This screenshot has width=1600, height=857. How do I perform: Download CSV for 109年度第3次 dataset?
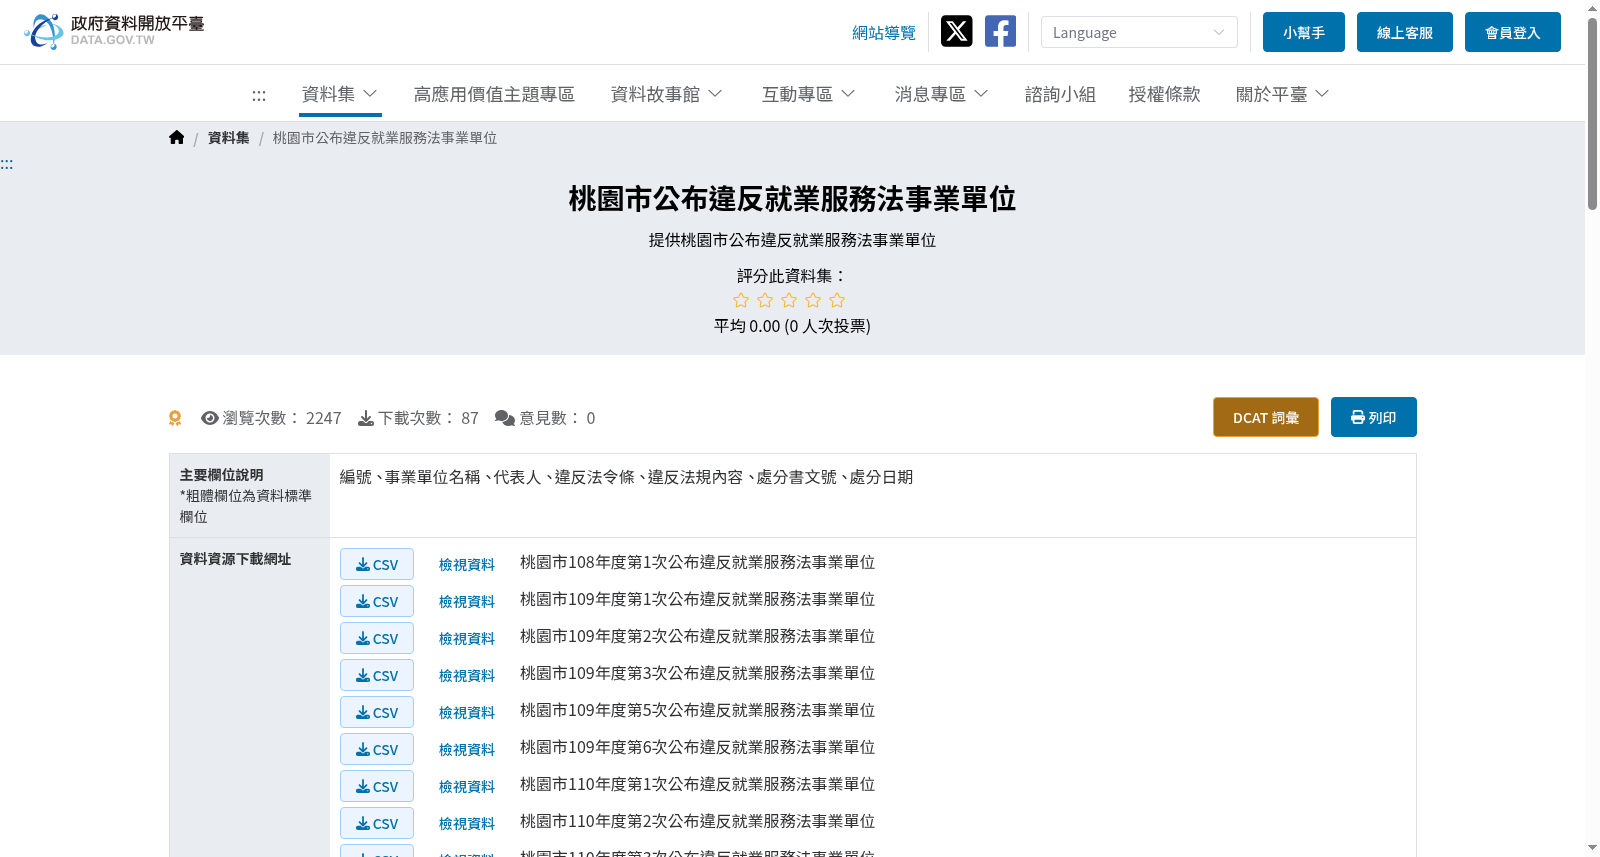[377, 675]
